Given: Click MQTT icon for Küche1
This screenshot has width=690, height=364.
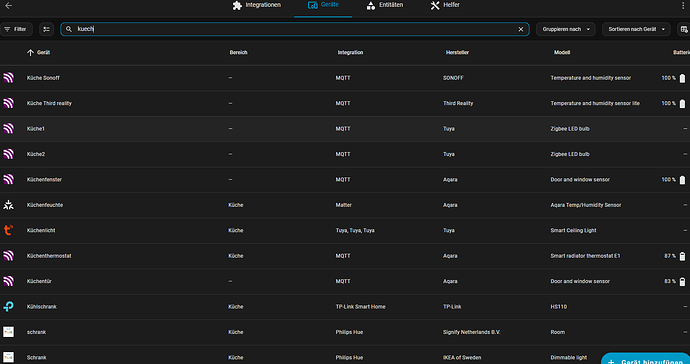Looking at the screenshot, I should (x=8, y=129).
